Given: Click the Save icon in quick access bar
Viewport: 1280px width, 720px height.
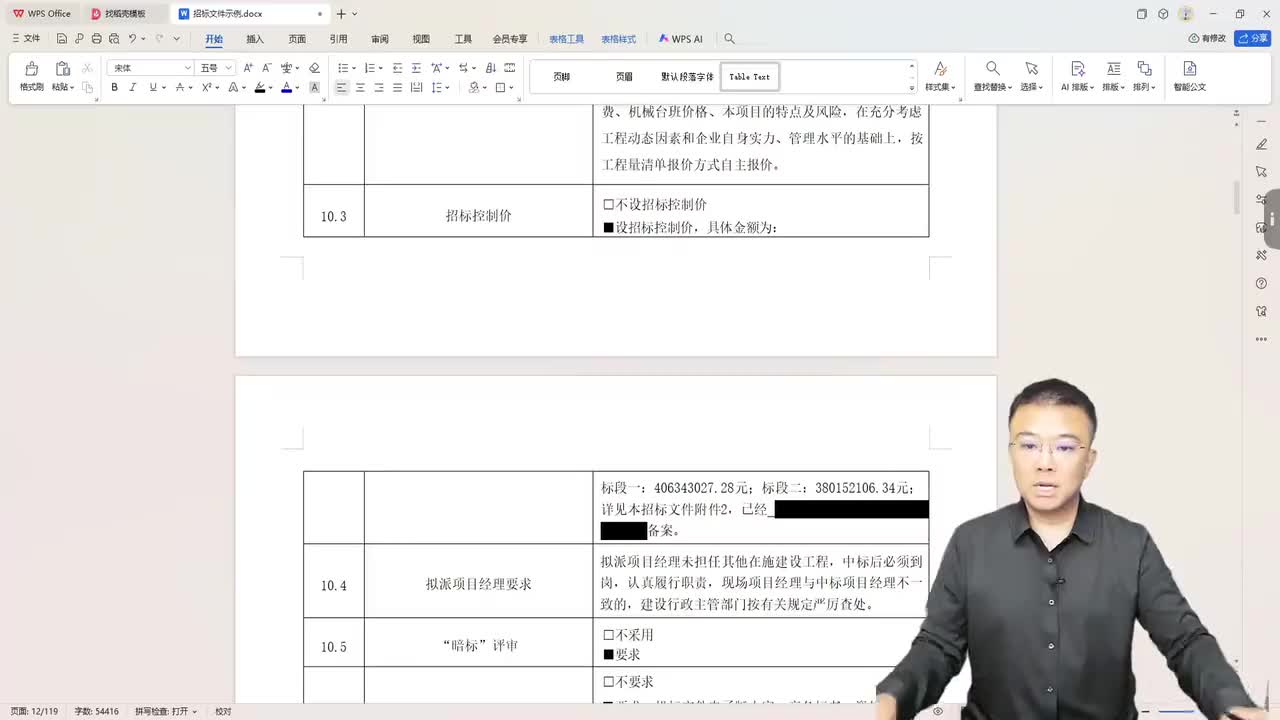Looking at the screenshot, I should click(x=62, y=39).
